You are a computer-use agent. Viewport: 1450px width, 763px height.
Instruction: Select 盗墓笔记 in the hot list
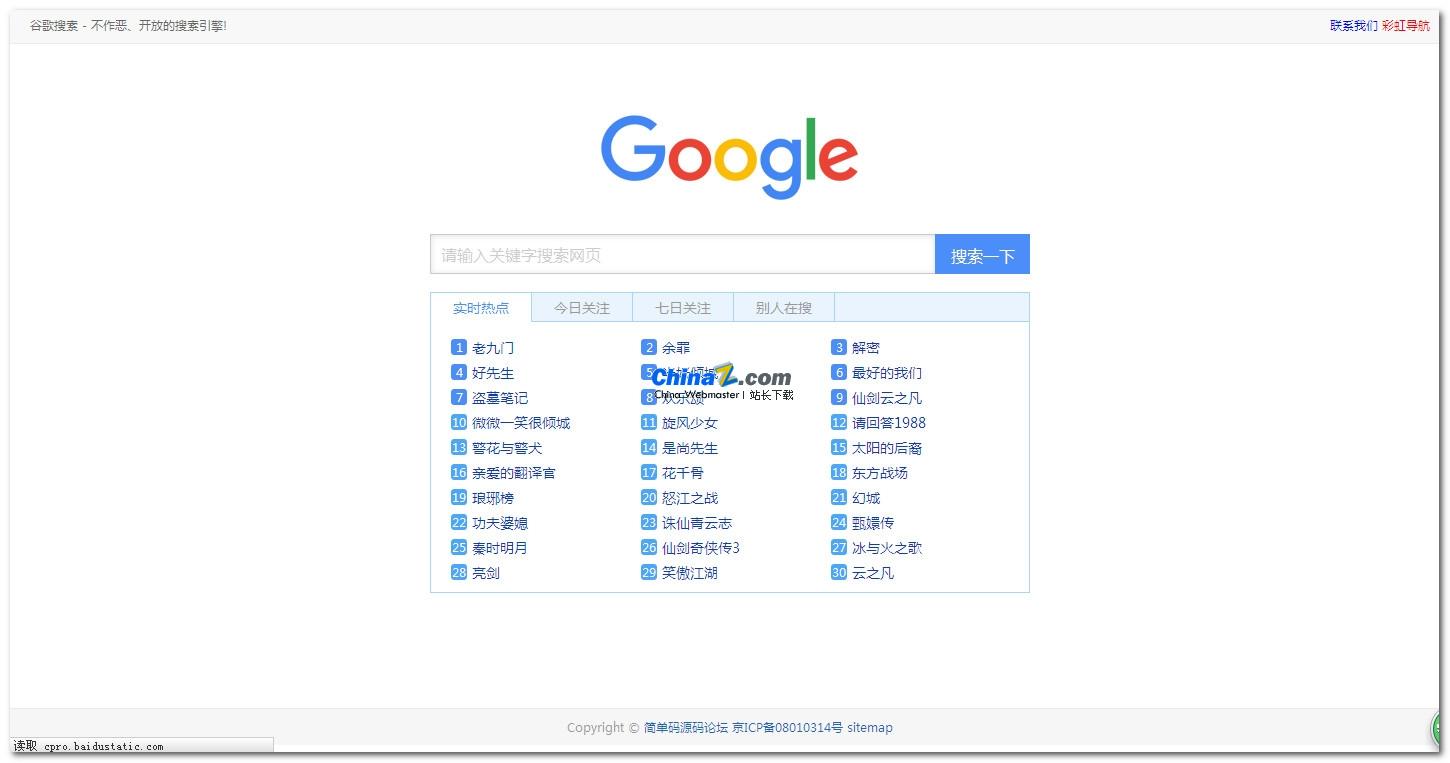pos(500,398)
